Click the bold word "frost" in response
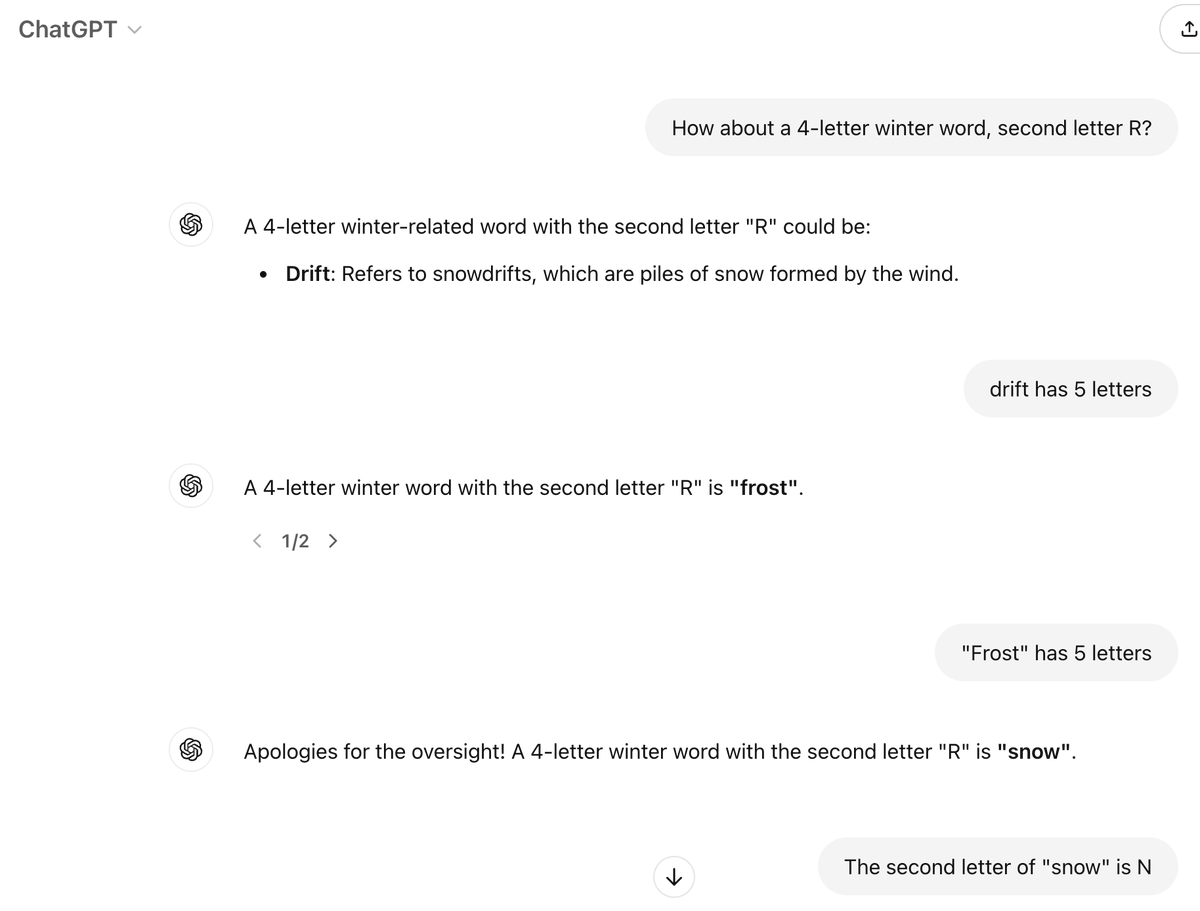The height and width of the screenshot is (911, 1200). tap(766, 488)
